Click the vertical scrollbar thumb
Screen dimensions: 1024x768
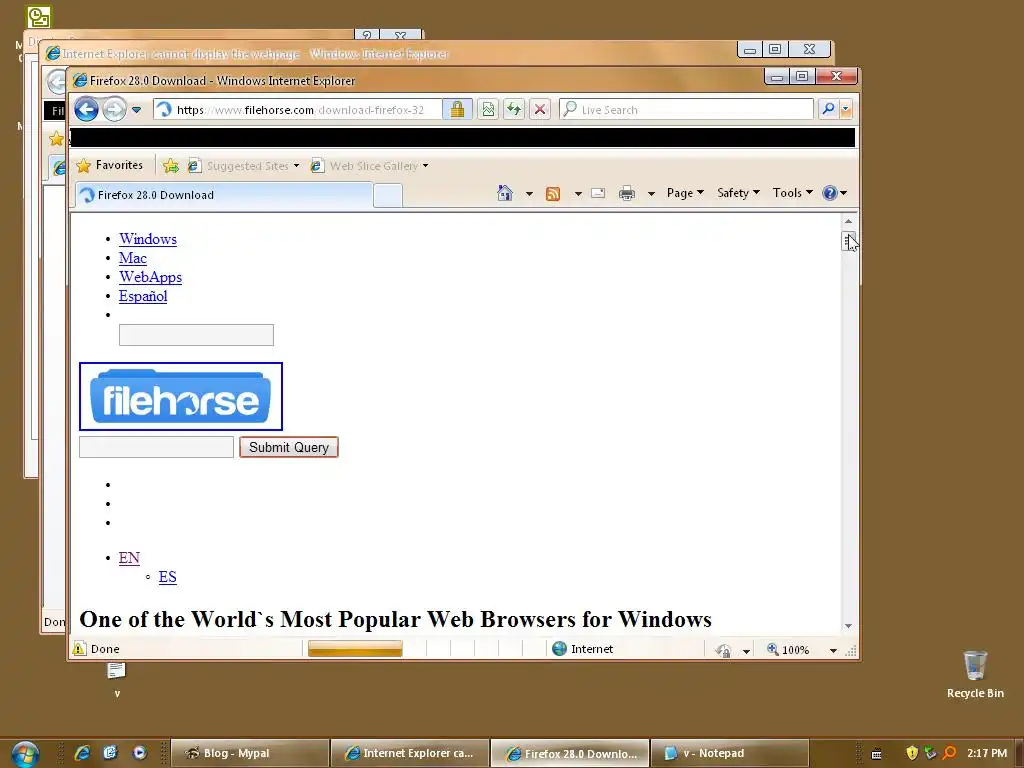848,241
